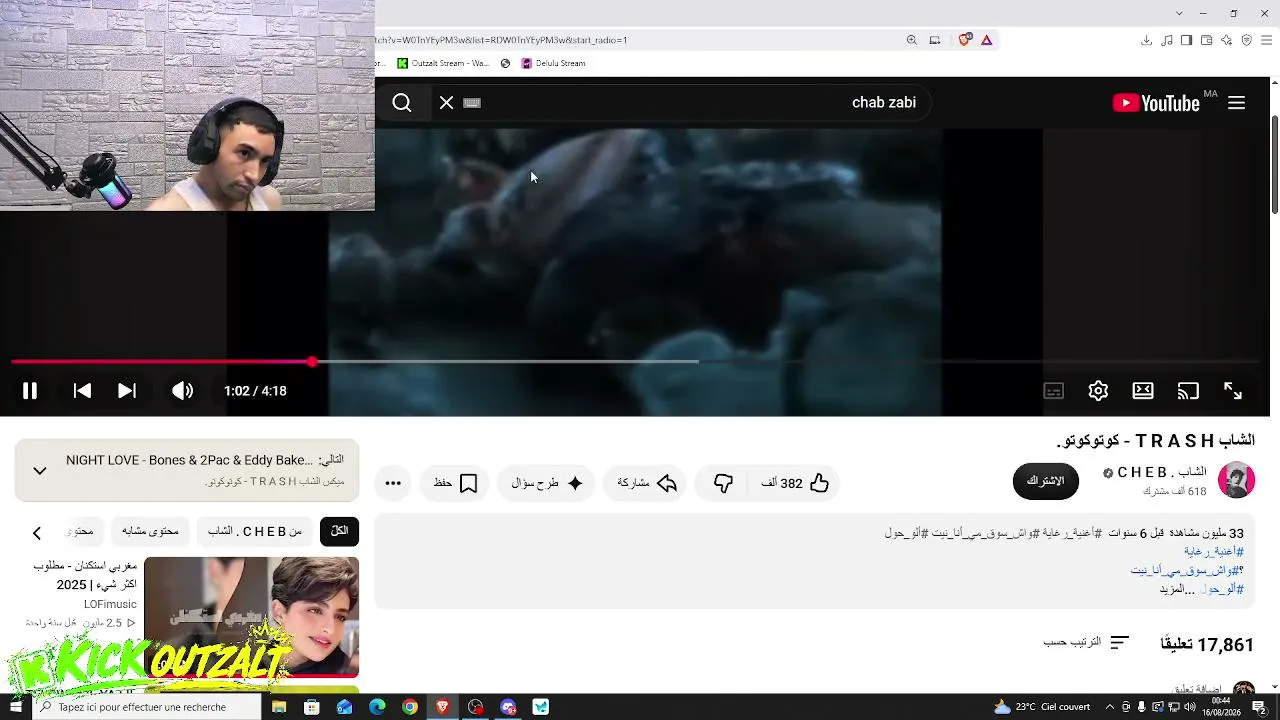Open the comments sort menu الترتيب حسب

coord(1086,642)
